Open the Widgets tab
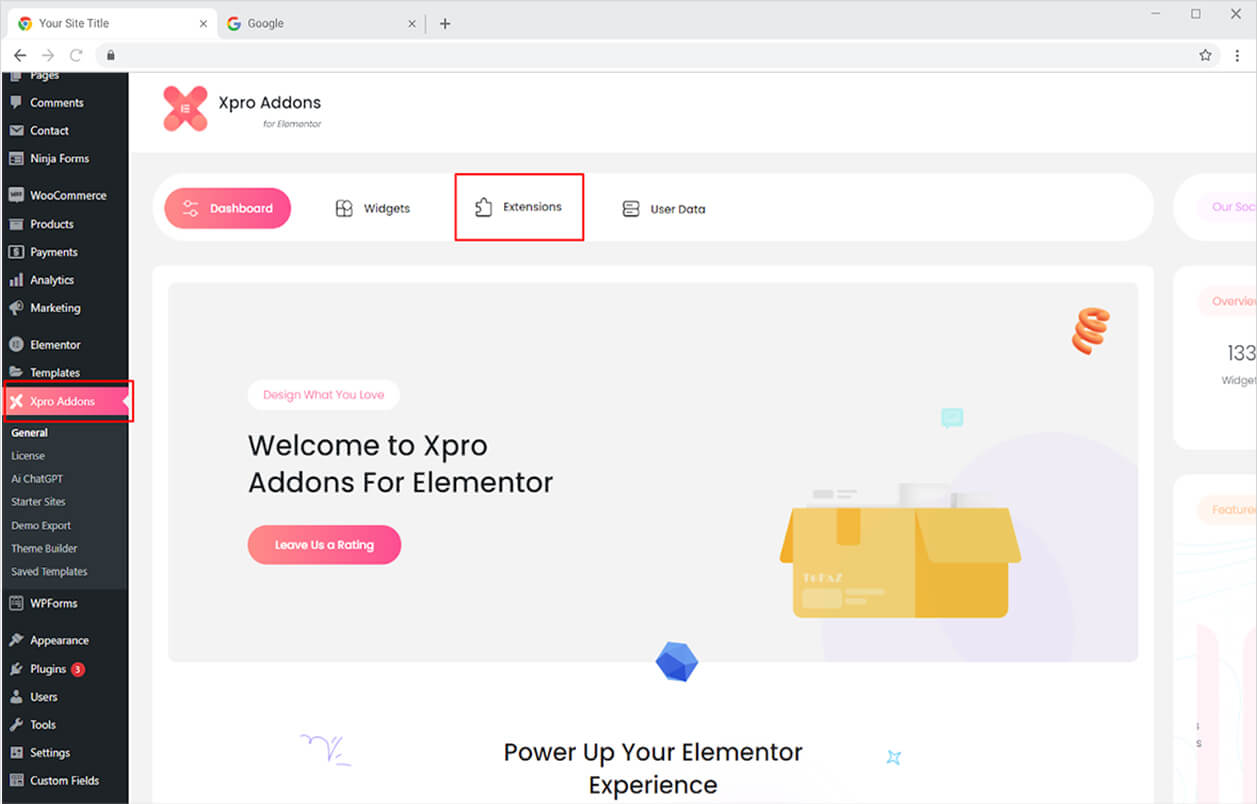1257x804 pixels. 372,209
